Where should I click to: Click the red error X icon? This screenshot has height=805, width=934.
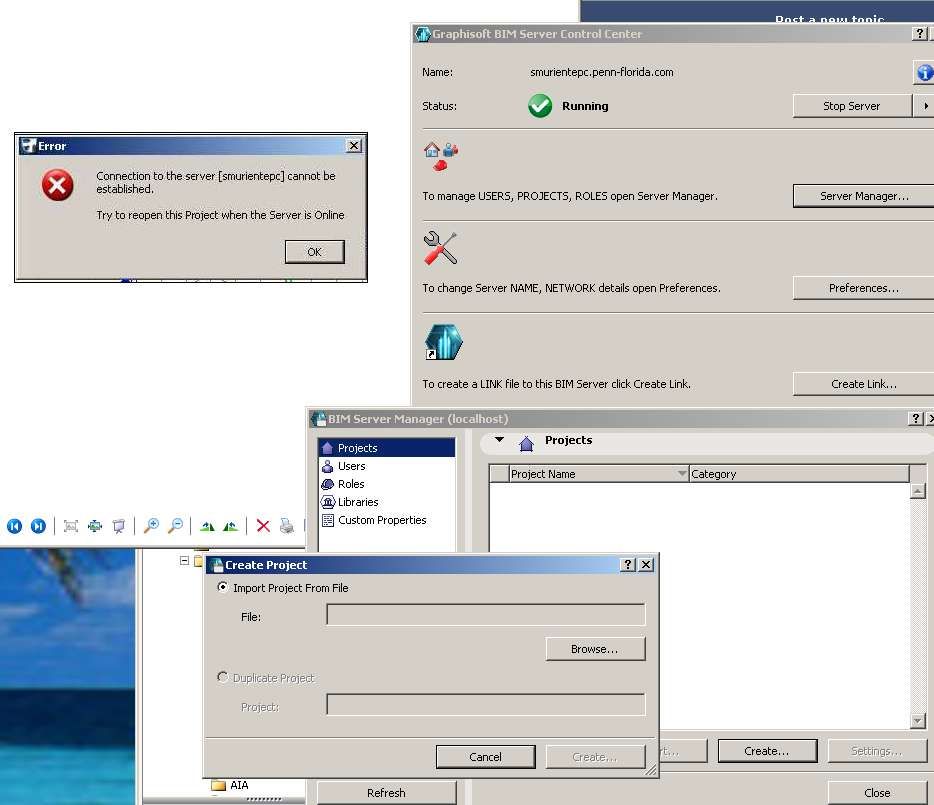(58, 185)
